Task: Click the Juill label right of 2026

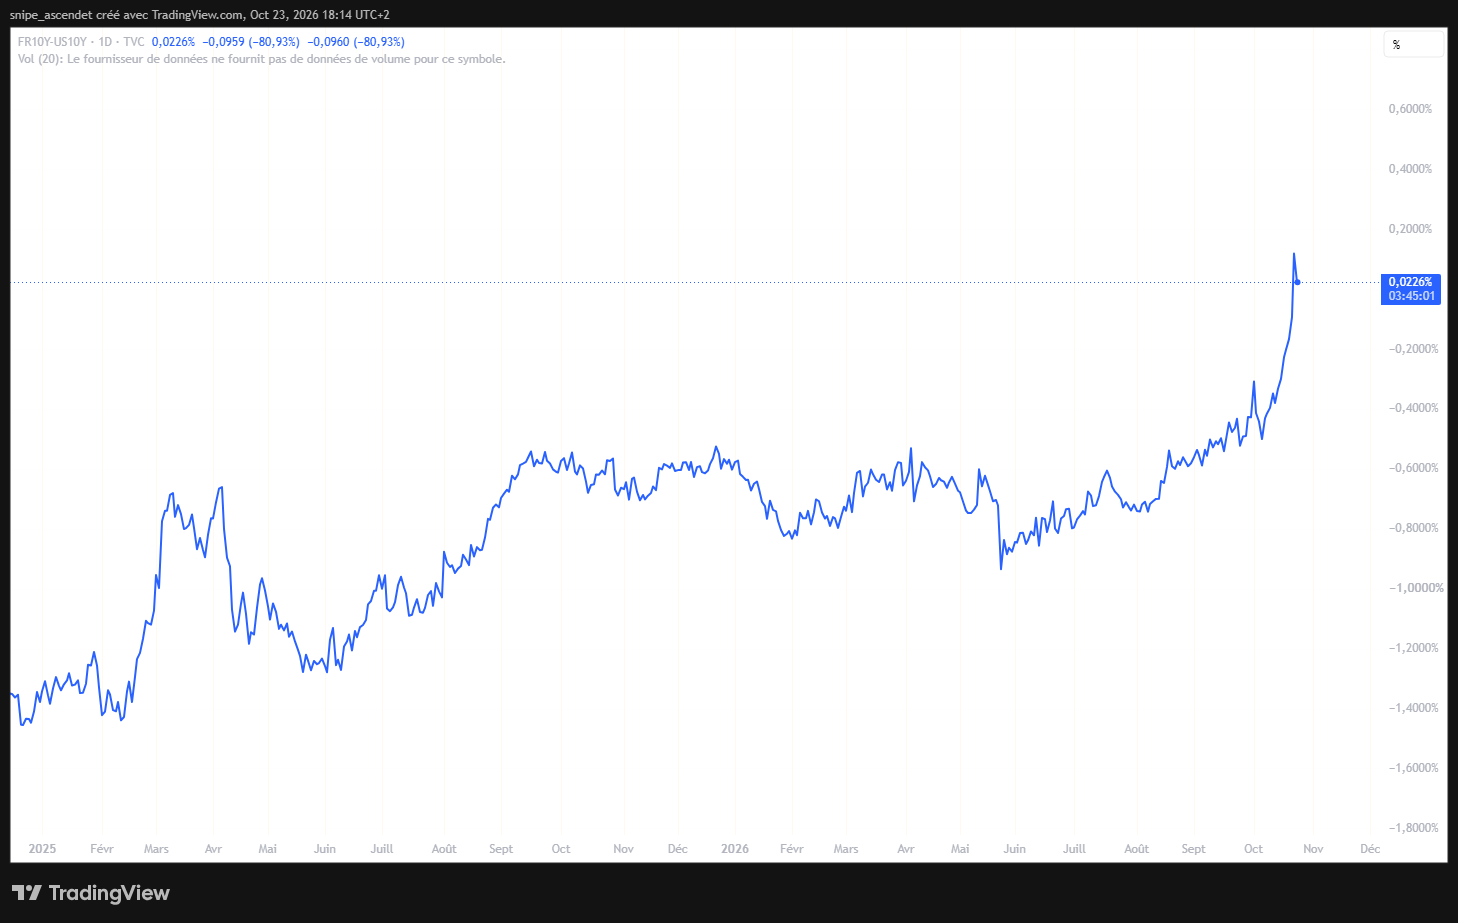Action: [1074, 849]
